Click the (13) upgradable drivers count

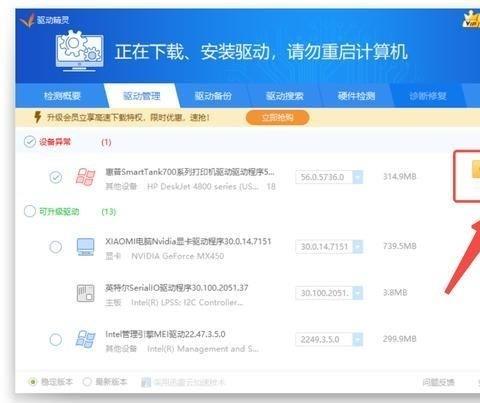pyautogui.click(x=109, y=212)
